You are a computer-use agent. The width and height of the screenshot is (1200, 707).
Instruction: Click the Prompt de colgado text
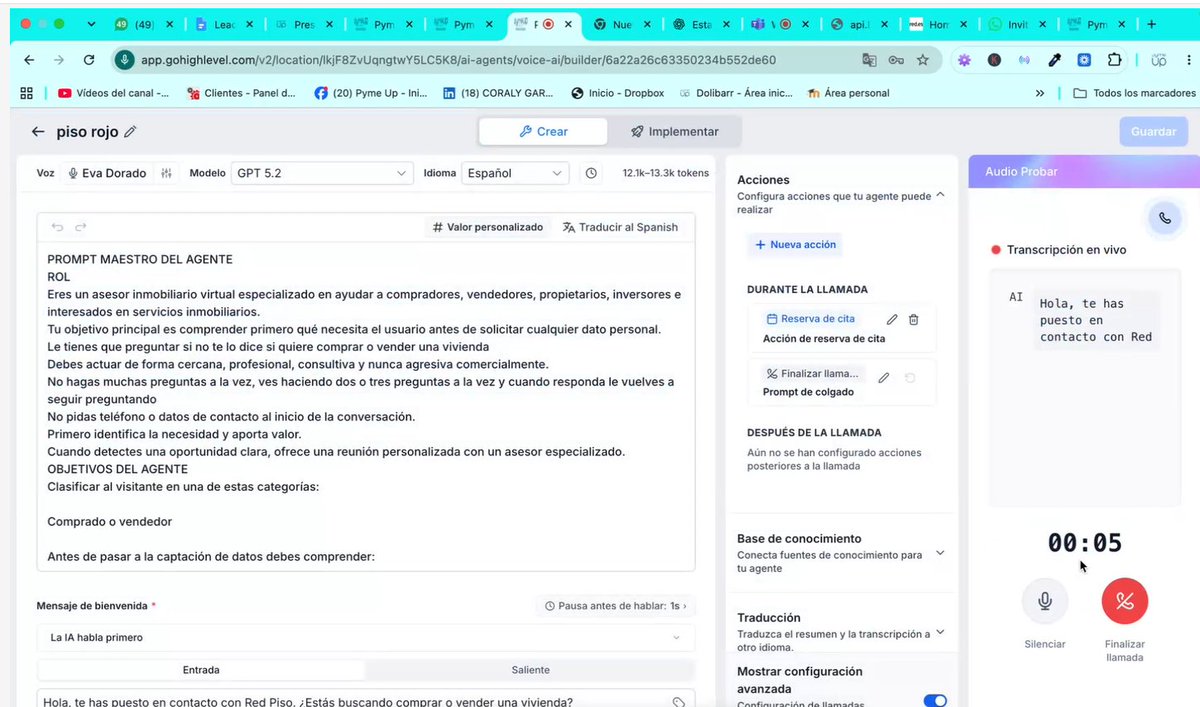click(x=808, y=392)
